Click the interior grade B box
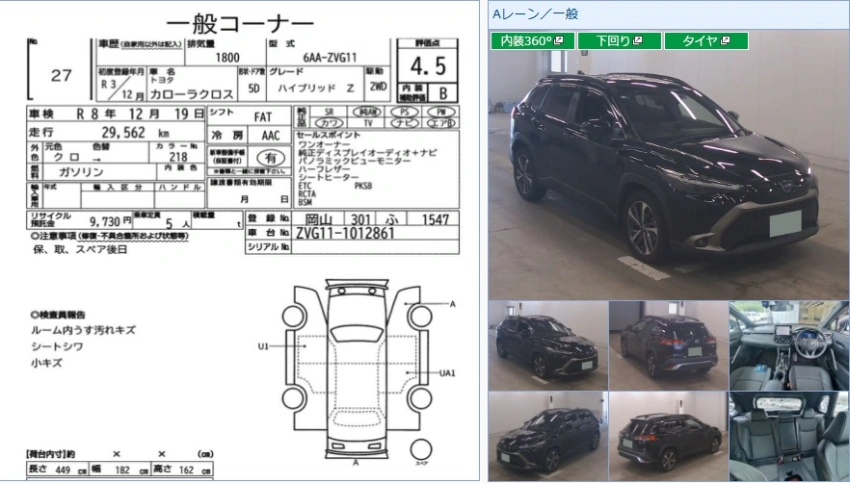Image resolution: width=850 pixels, height=483 pixels. pos(443,93)
